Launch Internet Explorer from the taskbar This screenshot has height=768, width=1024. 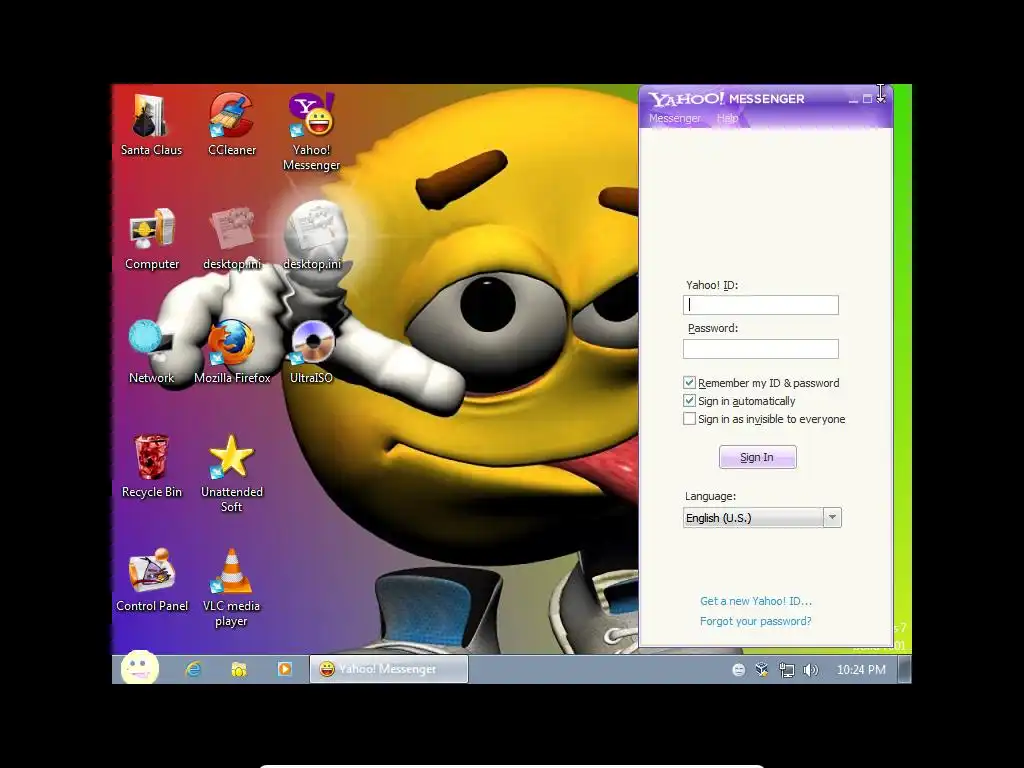tap(193, 669)
